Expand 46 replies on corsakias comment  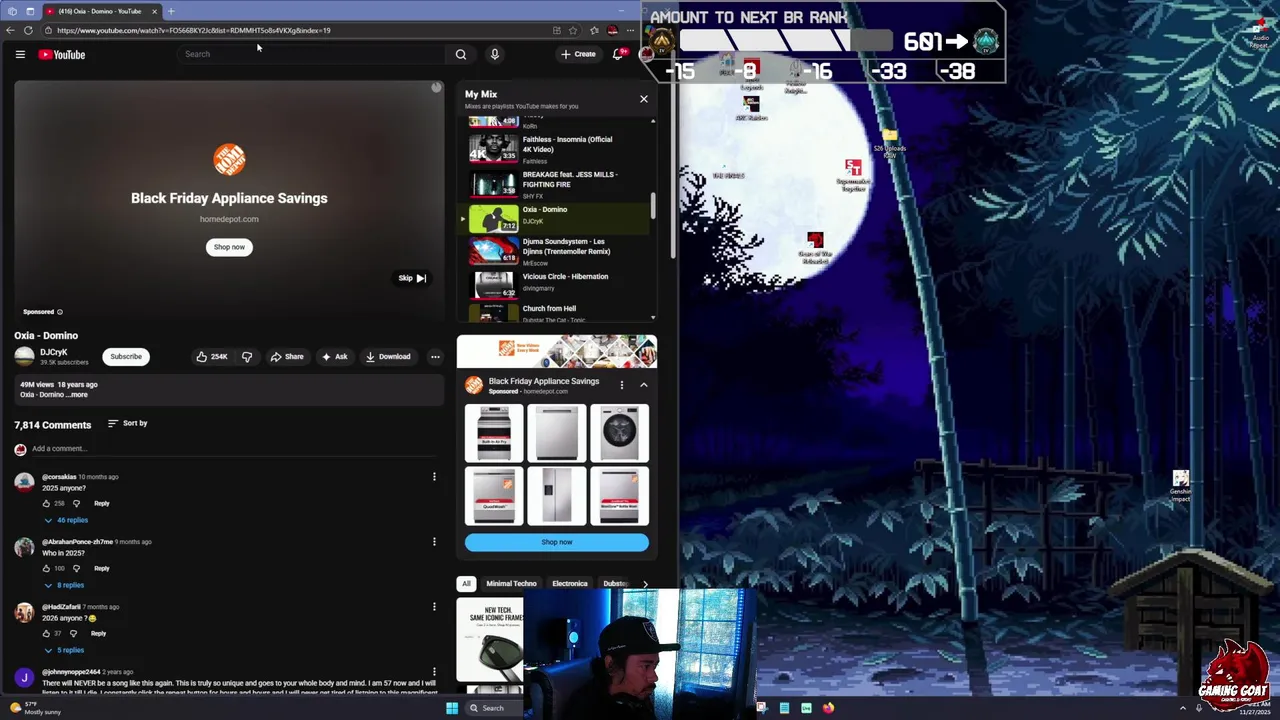(x=66, y=520)
